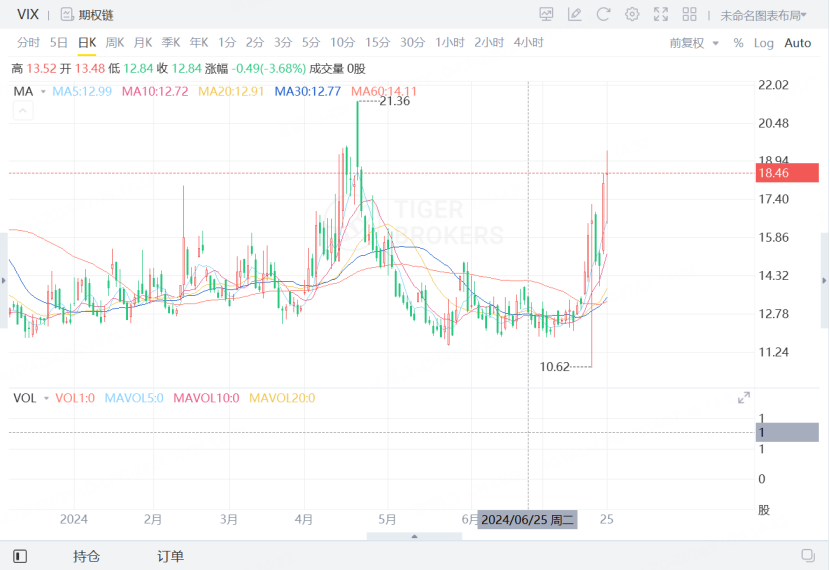The image size is (830, 570).
Task: Open the 持仓 positions panel
Action: coord(86,556)
